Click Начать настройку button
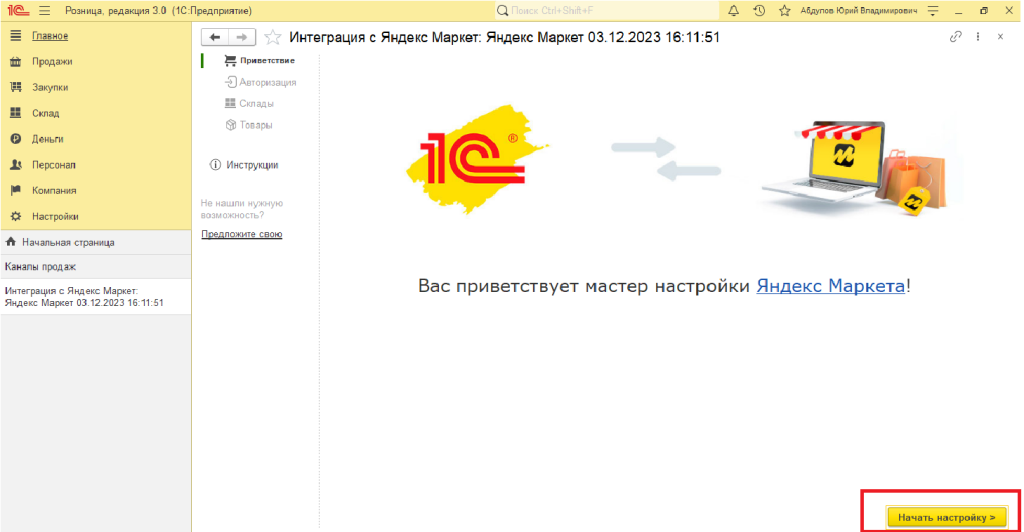This screenshot has height=532, width=1024. click(946, 518)
